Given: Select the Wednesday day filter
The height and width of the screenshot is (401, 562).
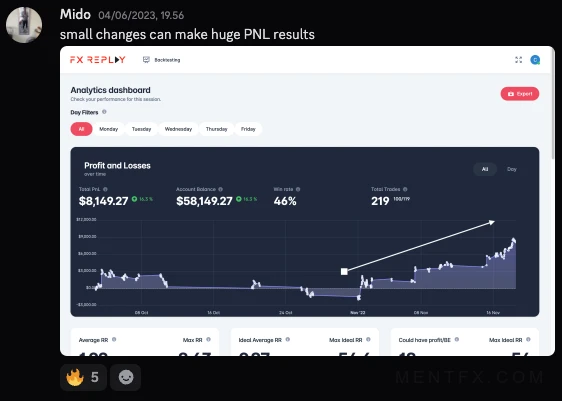Looking at the screenshot, I should 178,129.
